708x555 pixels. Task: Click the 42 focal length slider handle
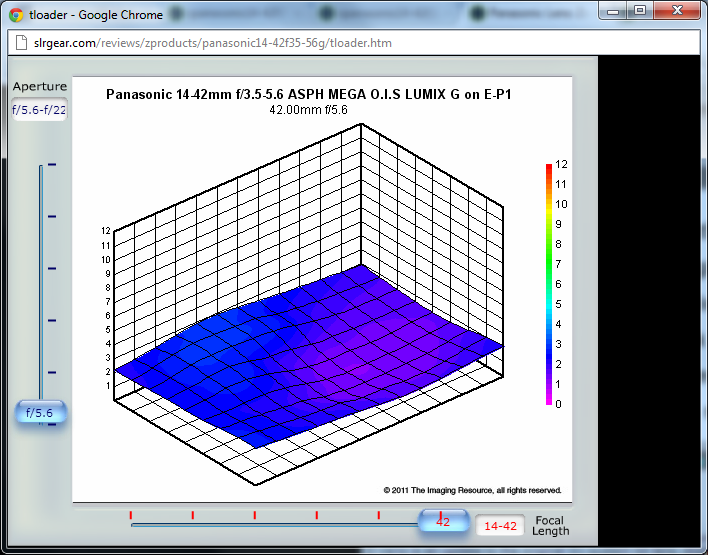coord(443,521)
